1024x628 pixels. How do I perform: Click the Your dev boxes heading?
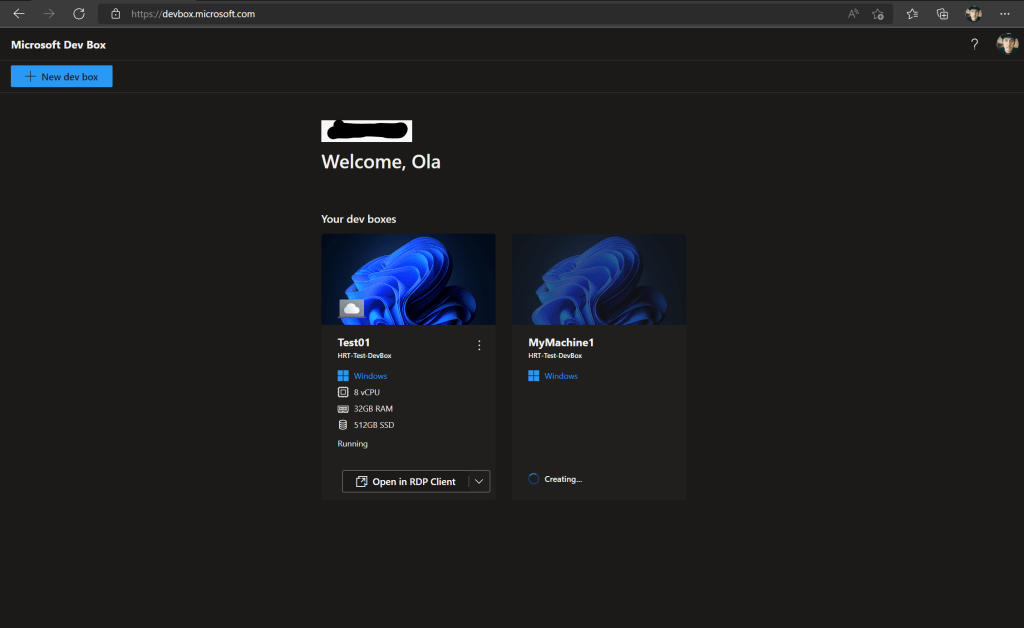point(359,219)
